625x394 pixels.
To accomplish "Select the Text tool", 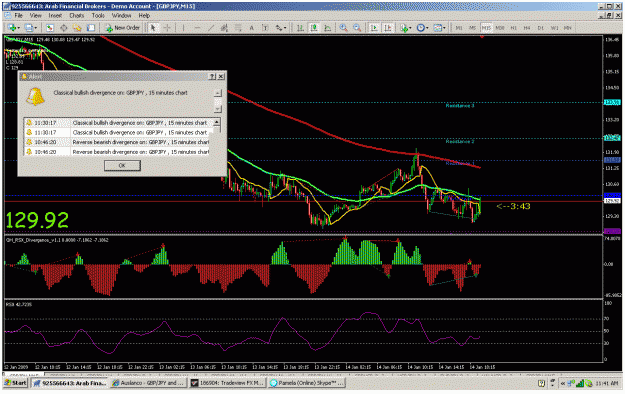I will [252, 28].
